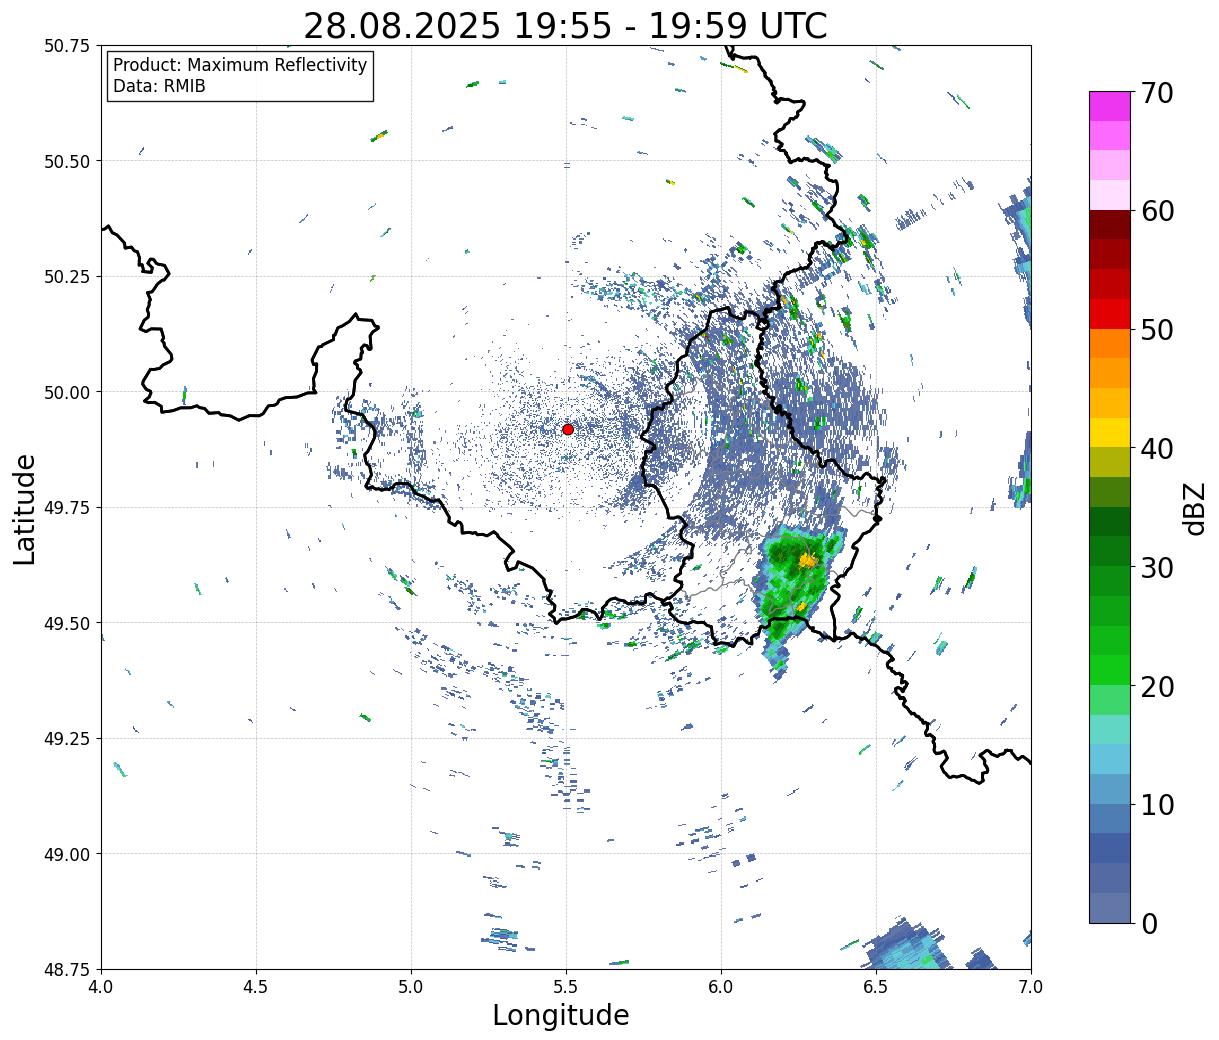1219x1040 pixels.
Task: Click the colorbar tick label '50'
Action: pyautogui.click(x=1156, y=330)
